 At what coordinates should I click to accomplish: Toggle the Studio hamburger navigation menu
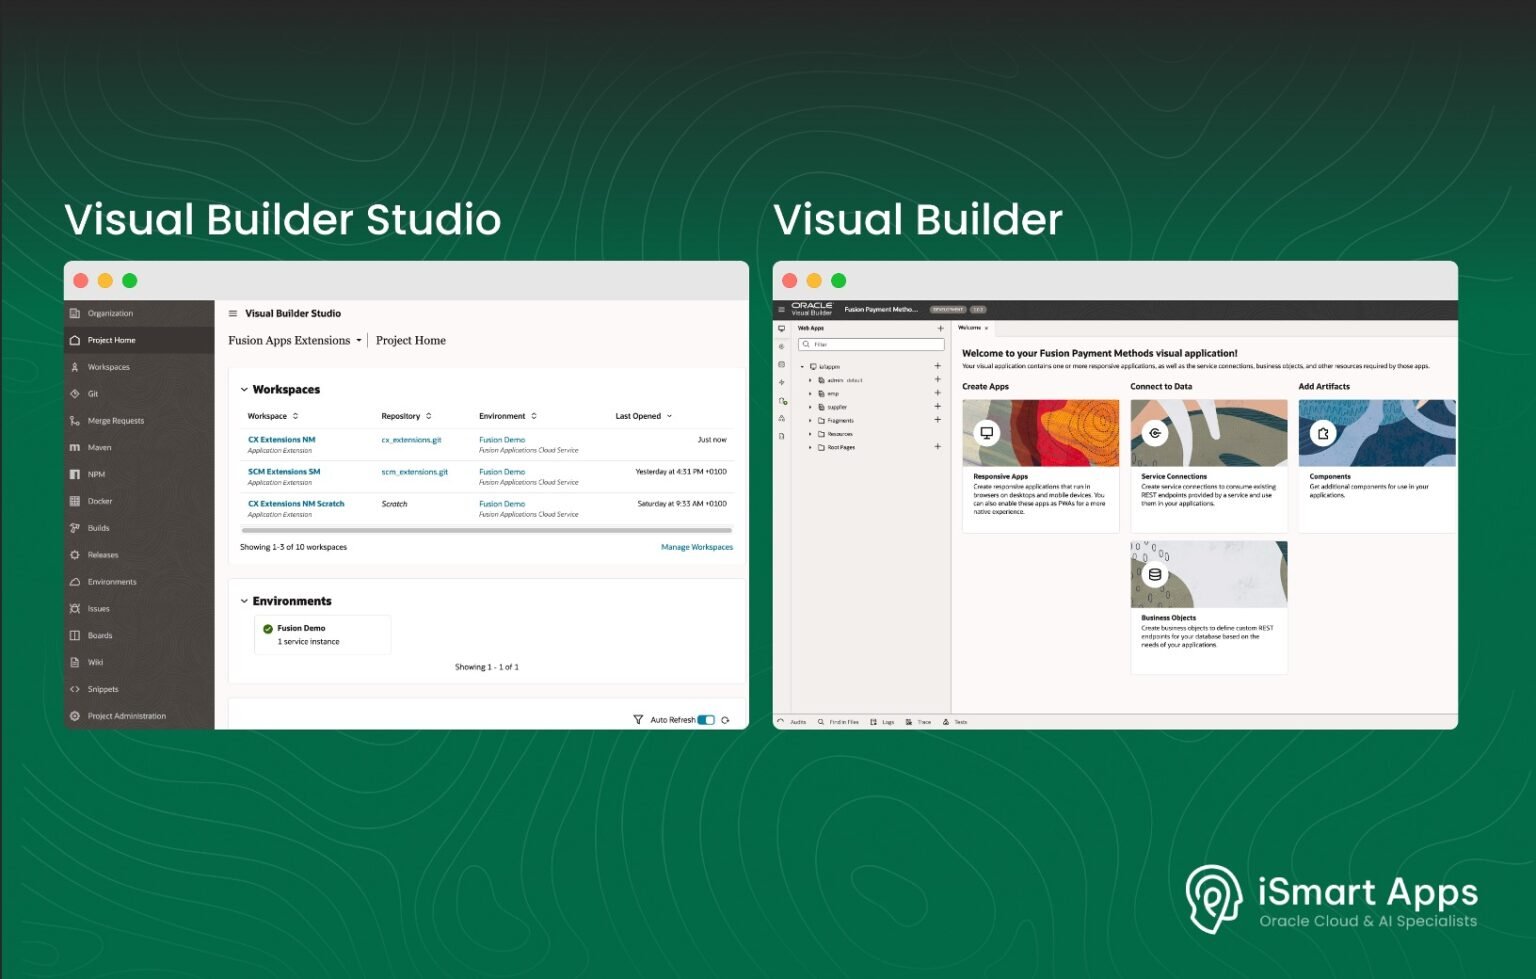click(x=233, y=313)
